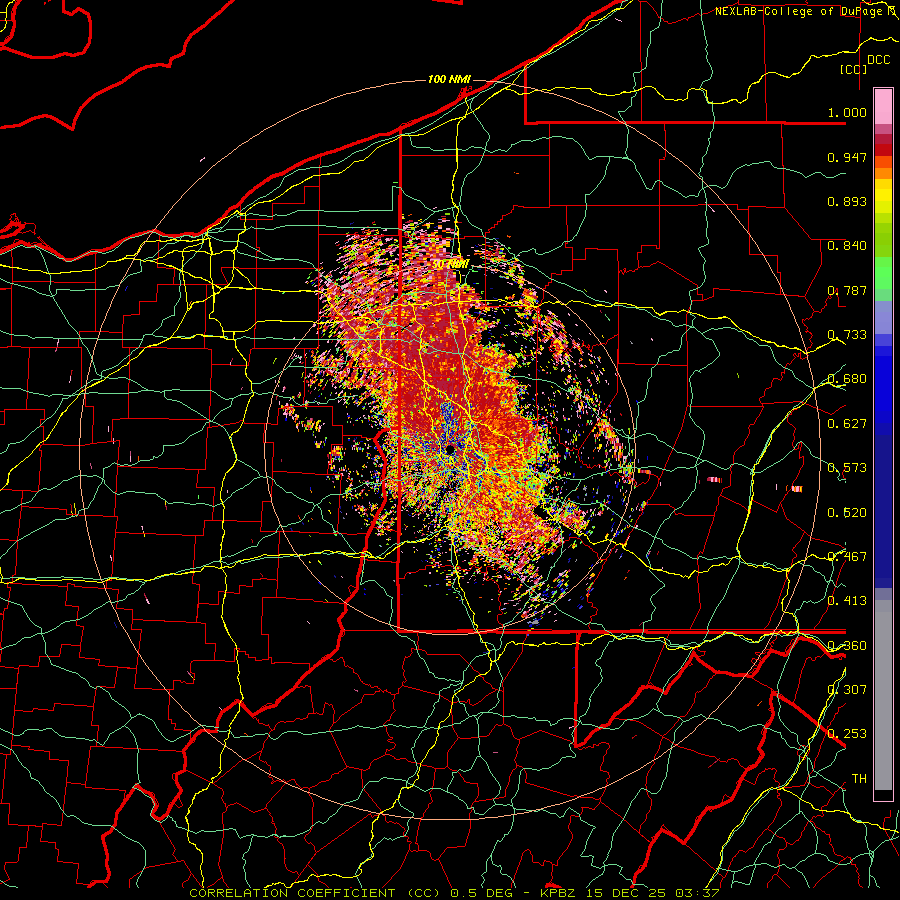Click the 0.360 legend value
The height and width of the screenshot is (900, 900).
[x=847, y=646]
